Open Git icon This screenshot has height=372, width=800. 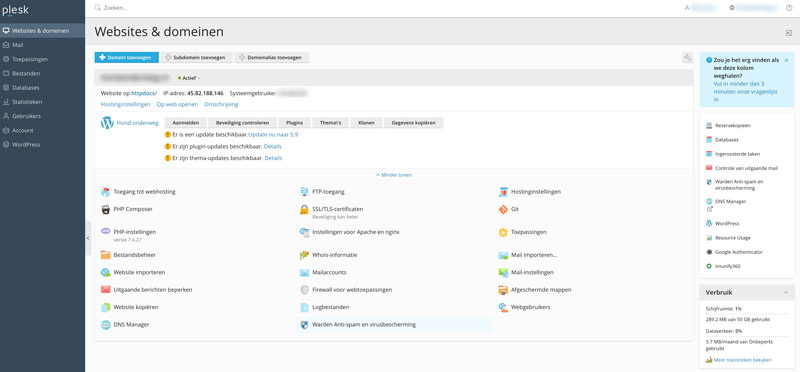(503, 209)
